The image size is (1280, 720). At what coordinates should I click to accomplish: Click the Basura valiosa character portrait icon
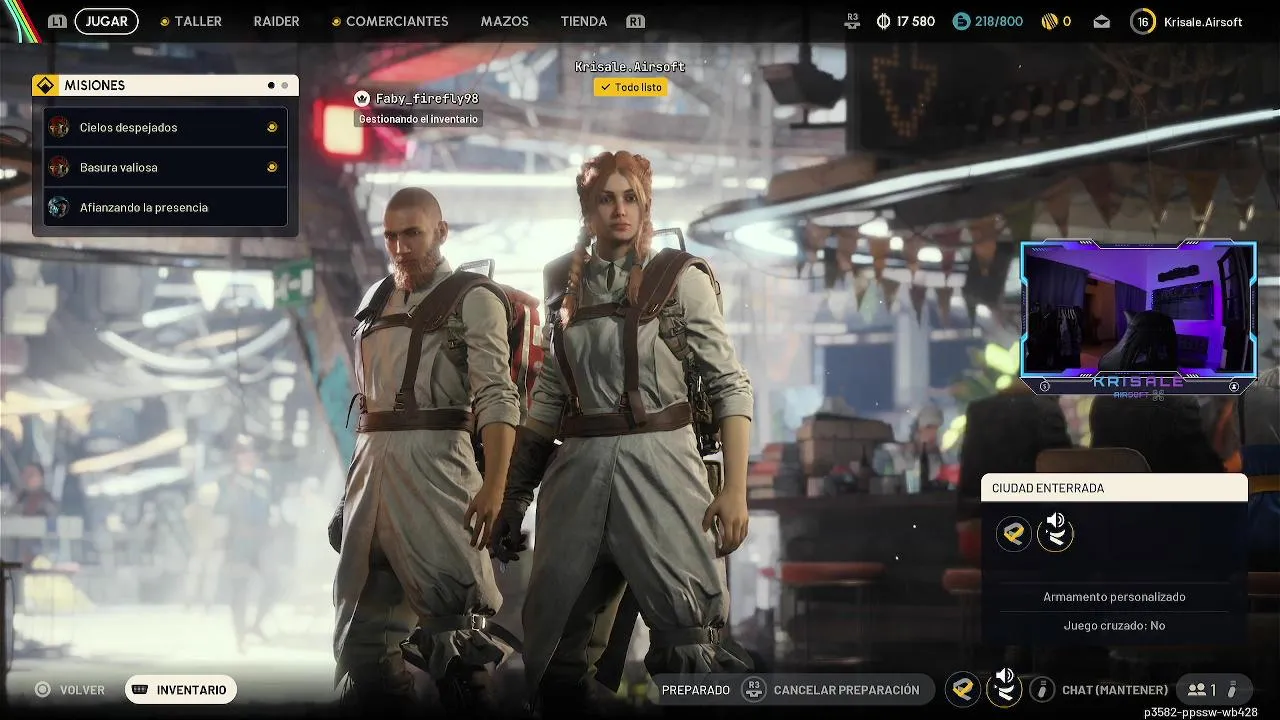[59, 167]
